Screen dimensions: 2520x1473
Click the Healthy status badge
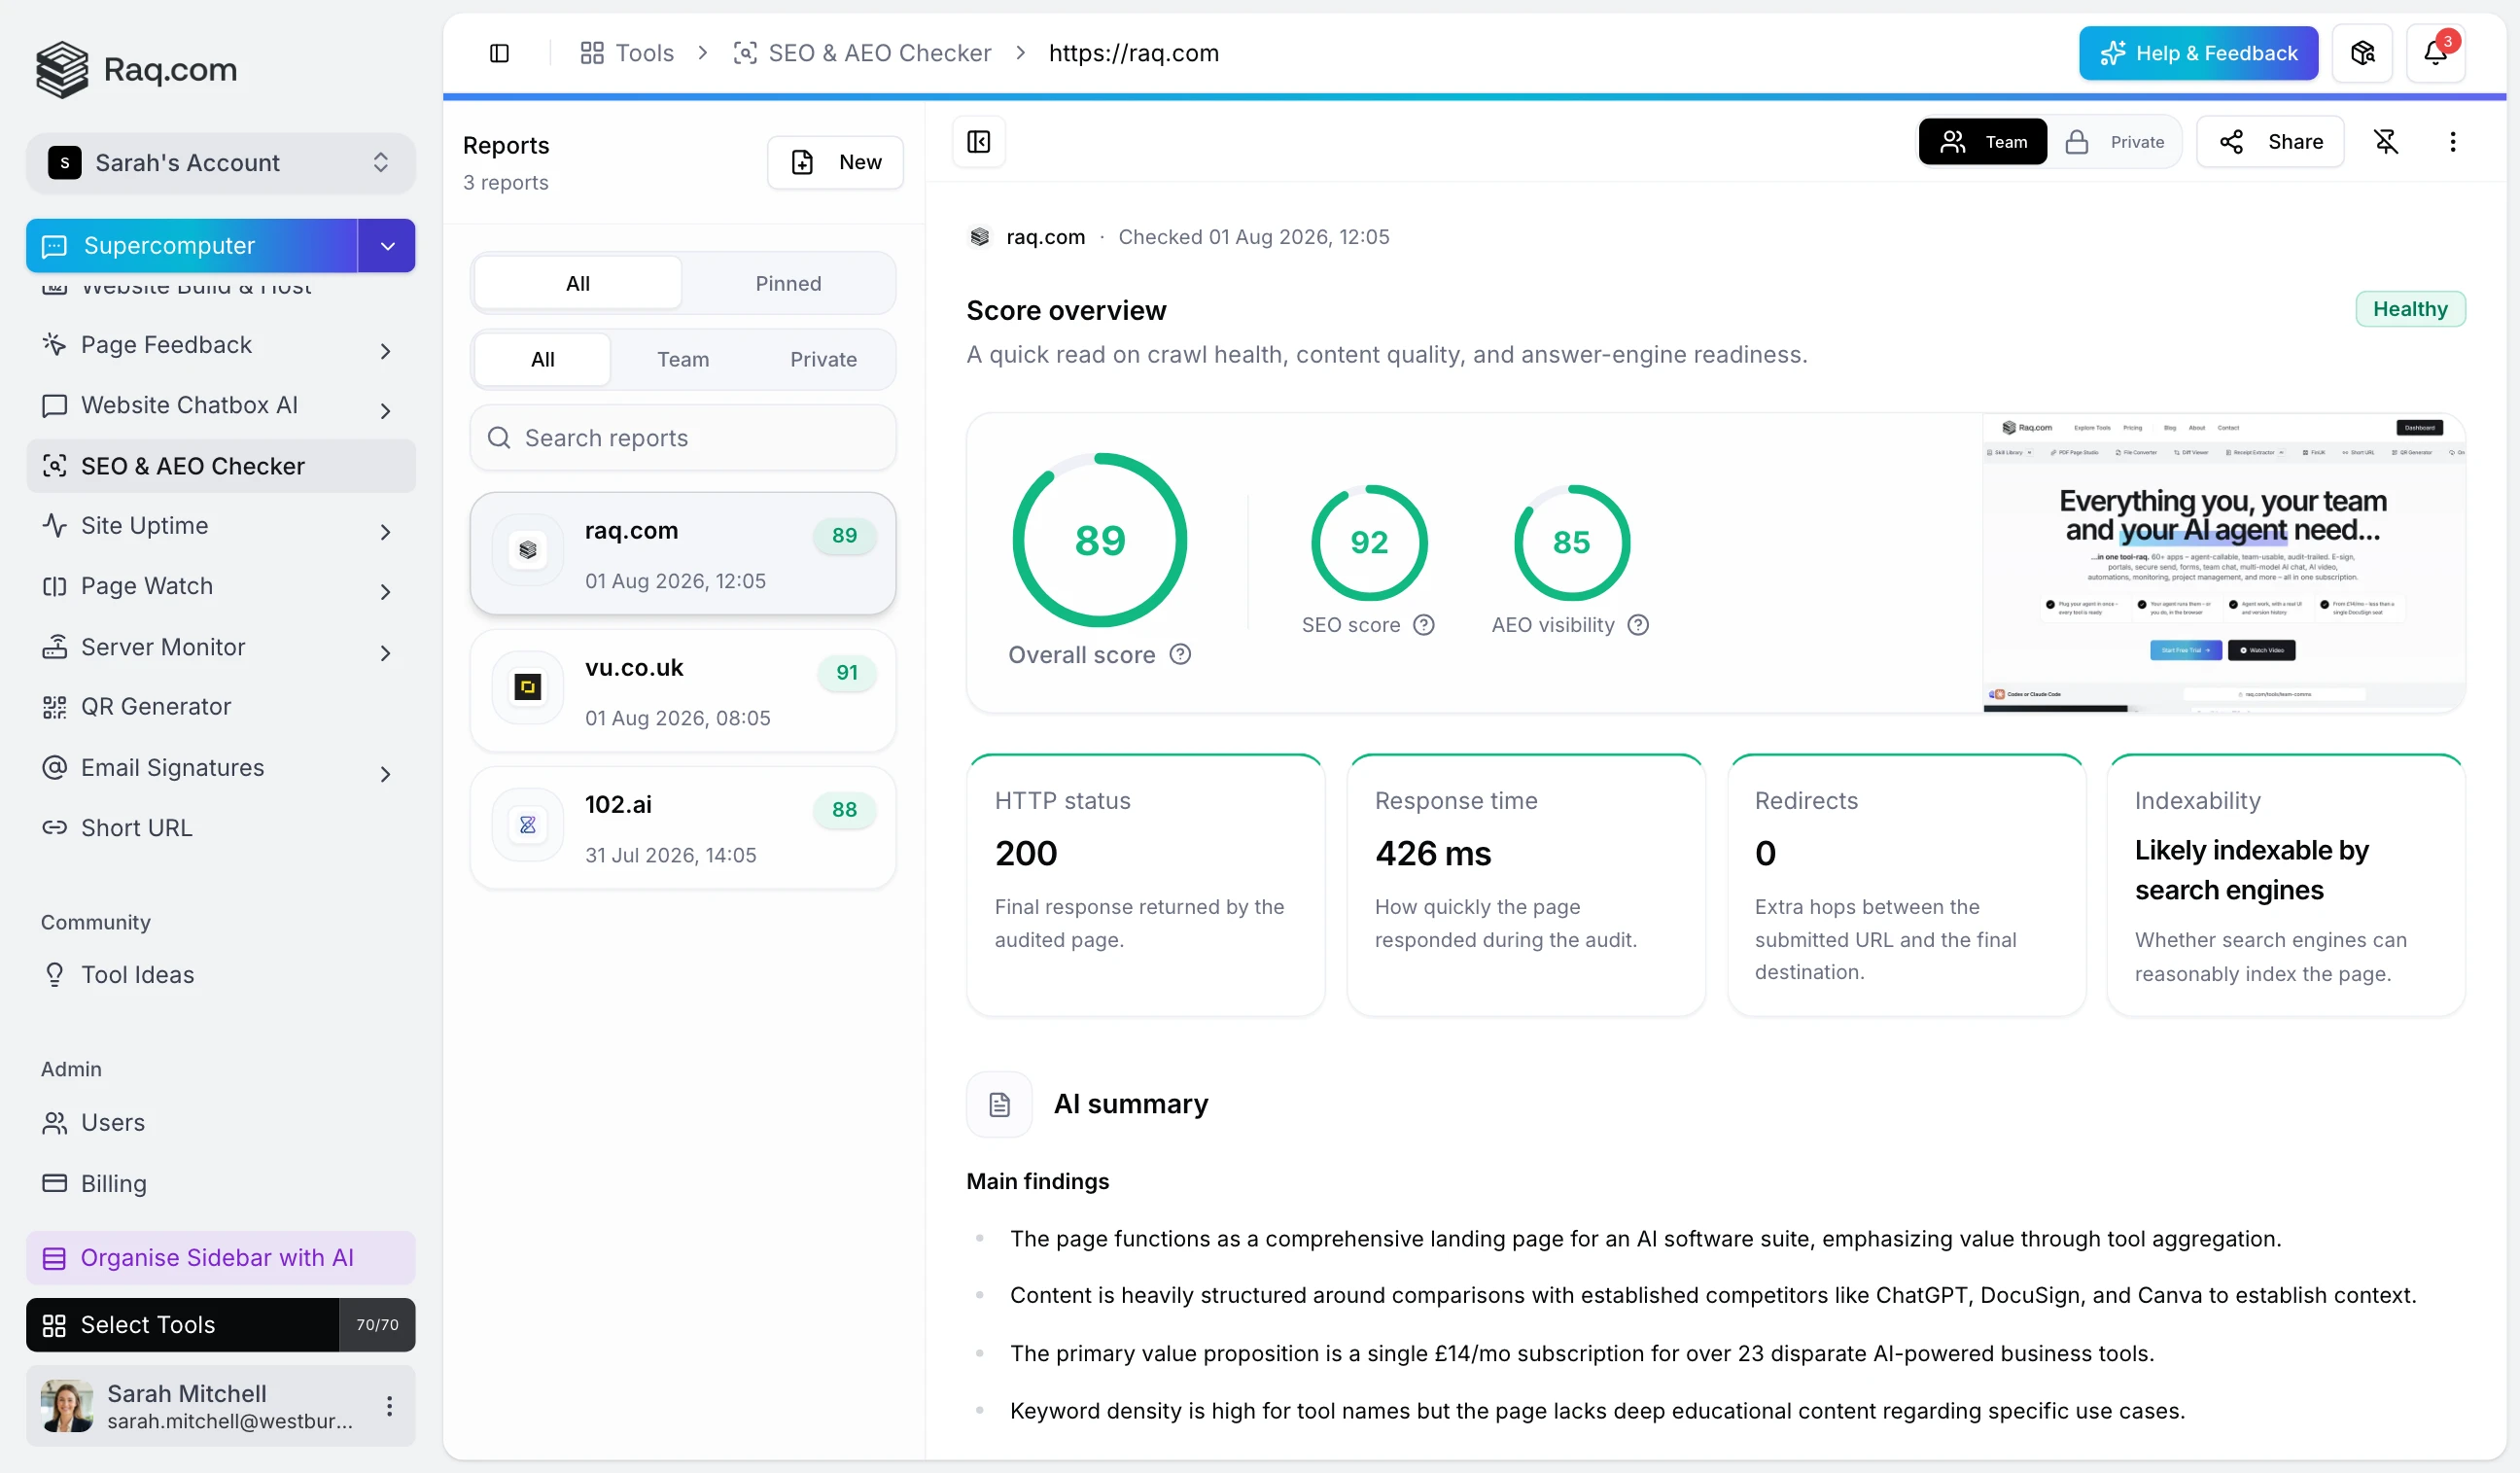(2410, 309)
